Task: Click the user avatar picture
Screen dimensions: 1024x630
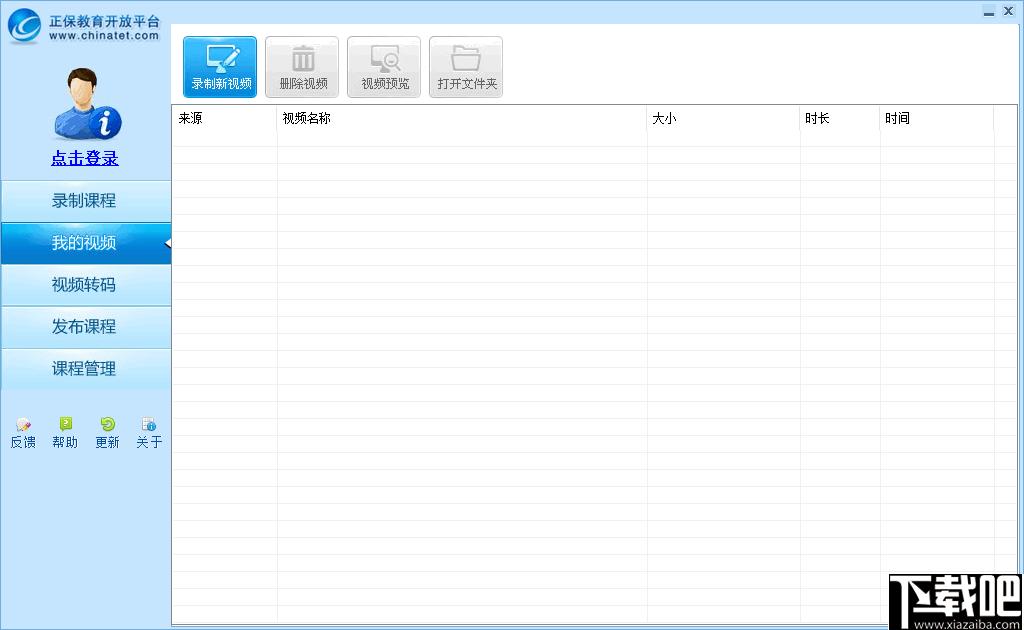Action: 87,104
